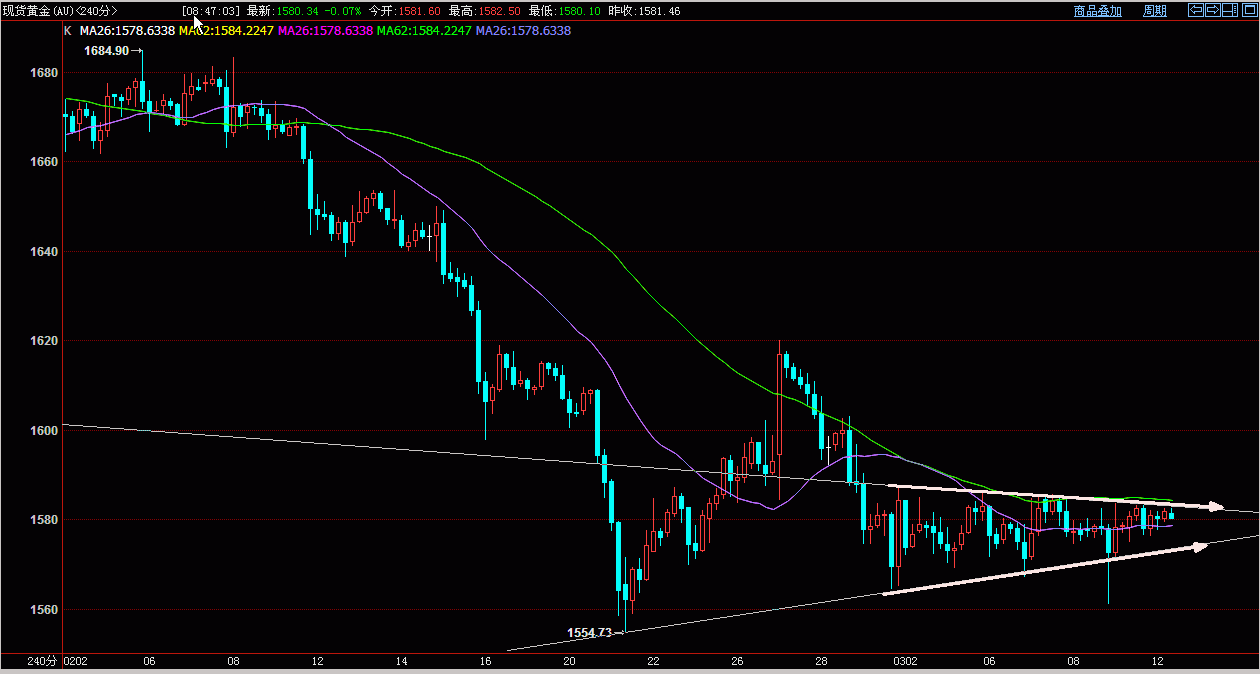Click the [08:47:03] timestamp
This screenshot has height=674, width=1260.
coord(212,11)
